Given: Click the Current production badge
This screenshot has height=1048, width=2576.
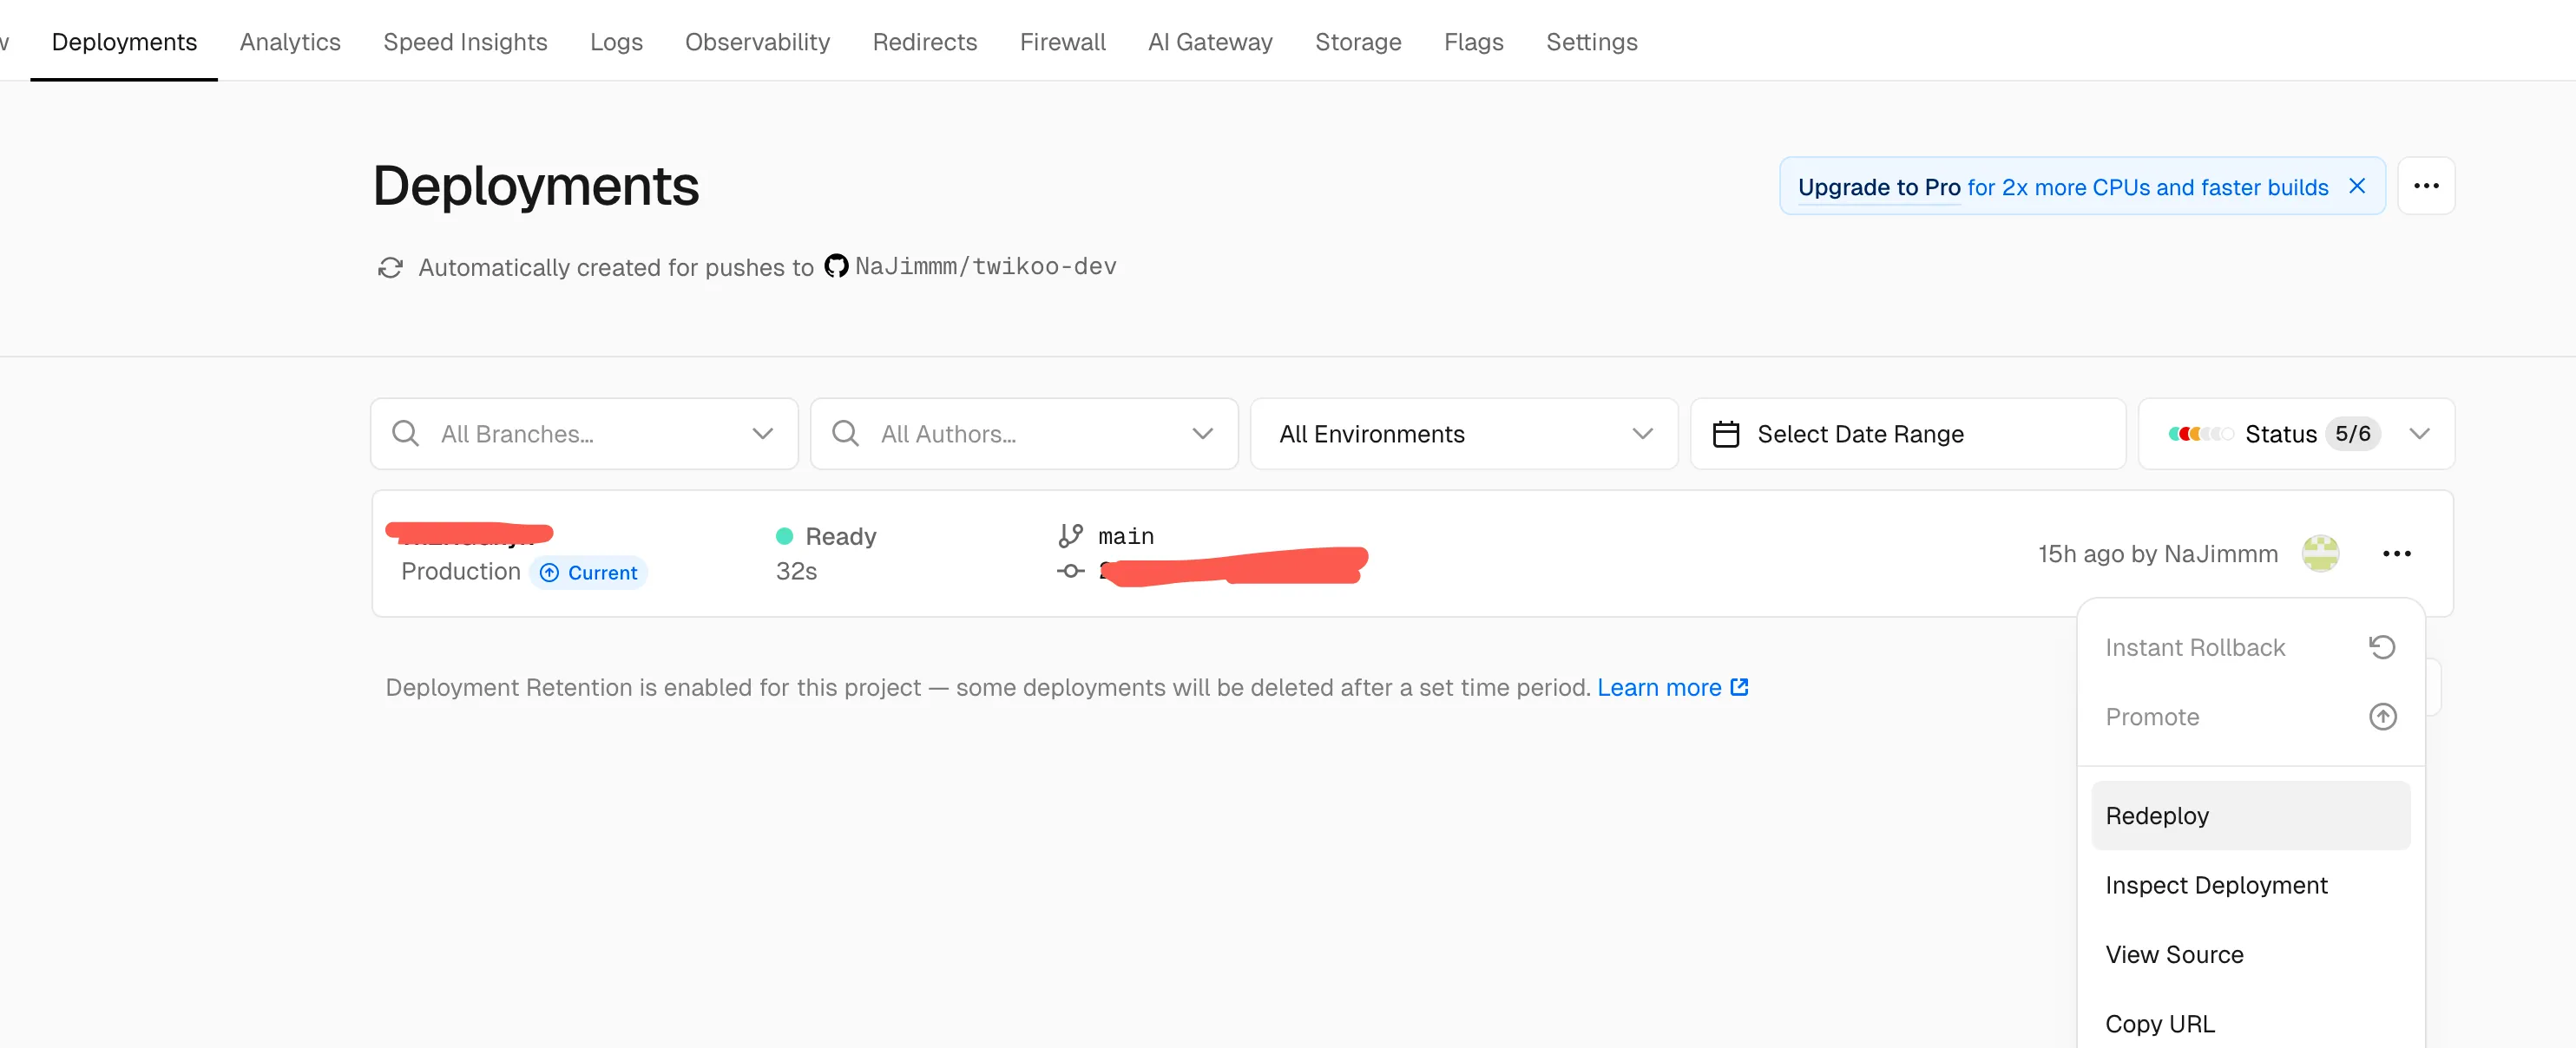Looking at the screenshot, I should coord(589,573).
